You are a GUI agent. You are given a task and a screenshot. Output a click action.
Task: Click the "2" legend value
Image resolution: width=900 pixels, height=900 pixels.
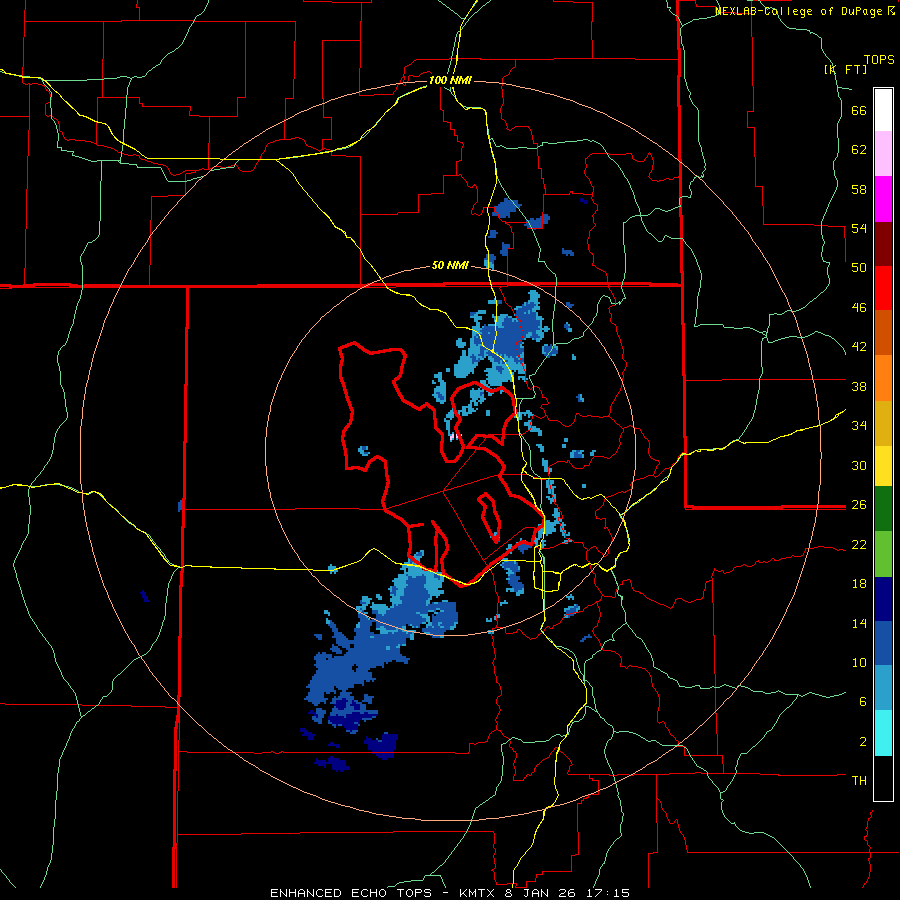point(863,741)
